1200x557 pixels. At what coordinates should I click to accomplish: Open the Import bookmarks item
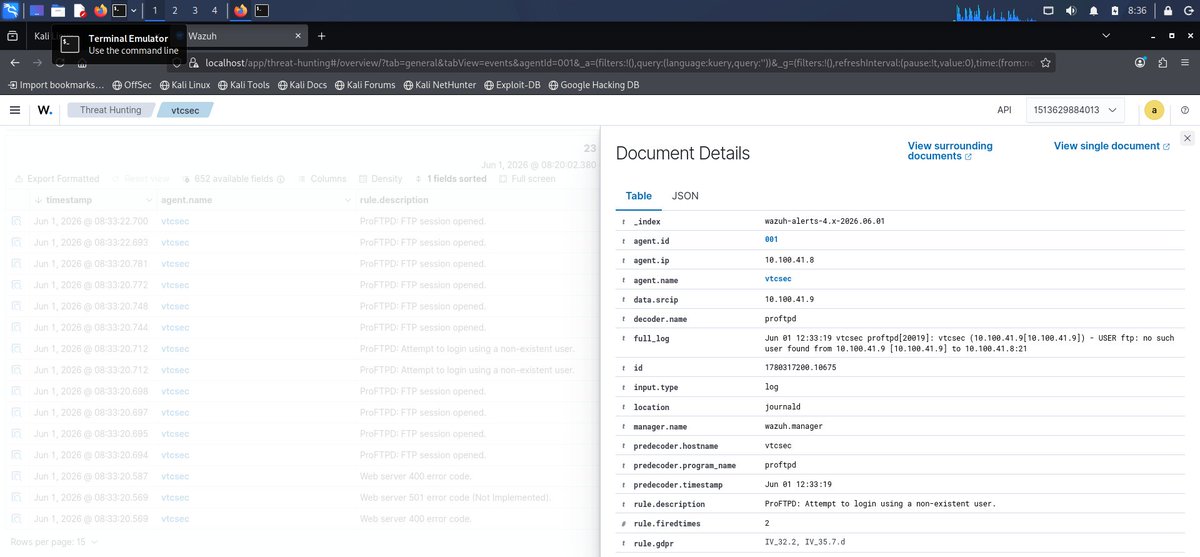55,85
